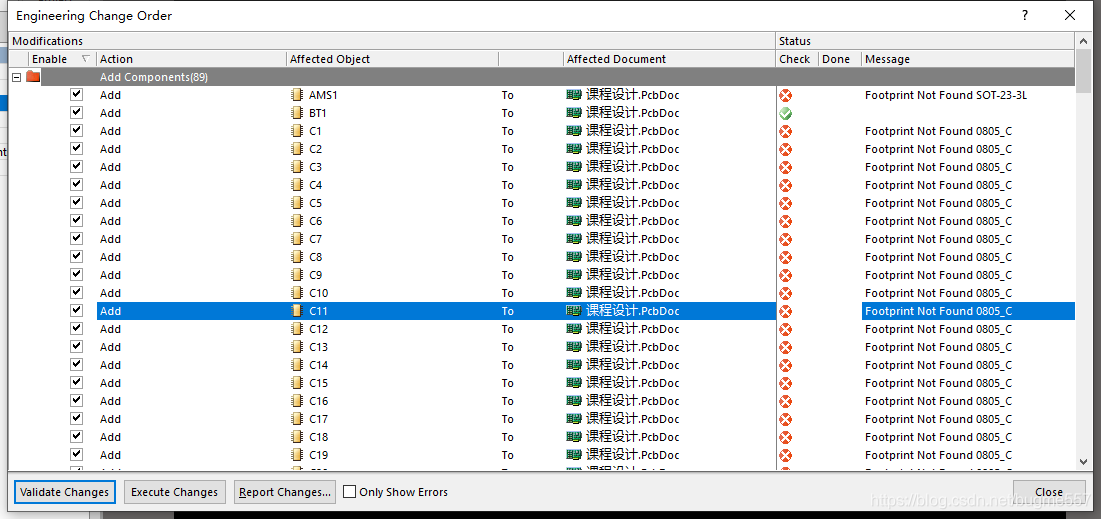Click the PcbDoc document icon in C14 row
Screen dimensions: 1101x519
[574, 365]
